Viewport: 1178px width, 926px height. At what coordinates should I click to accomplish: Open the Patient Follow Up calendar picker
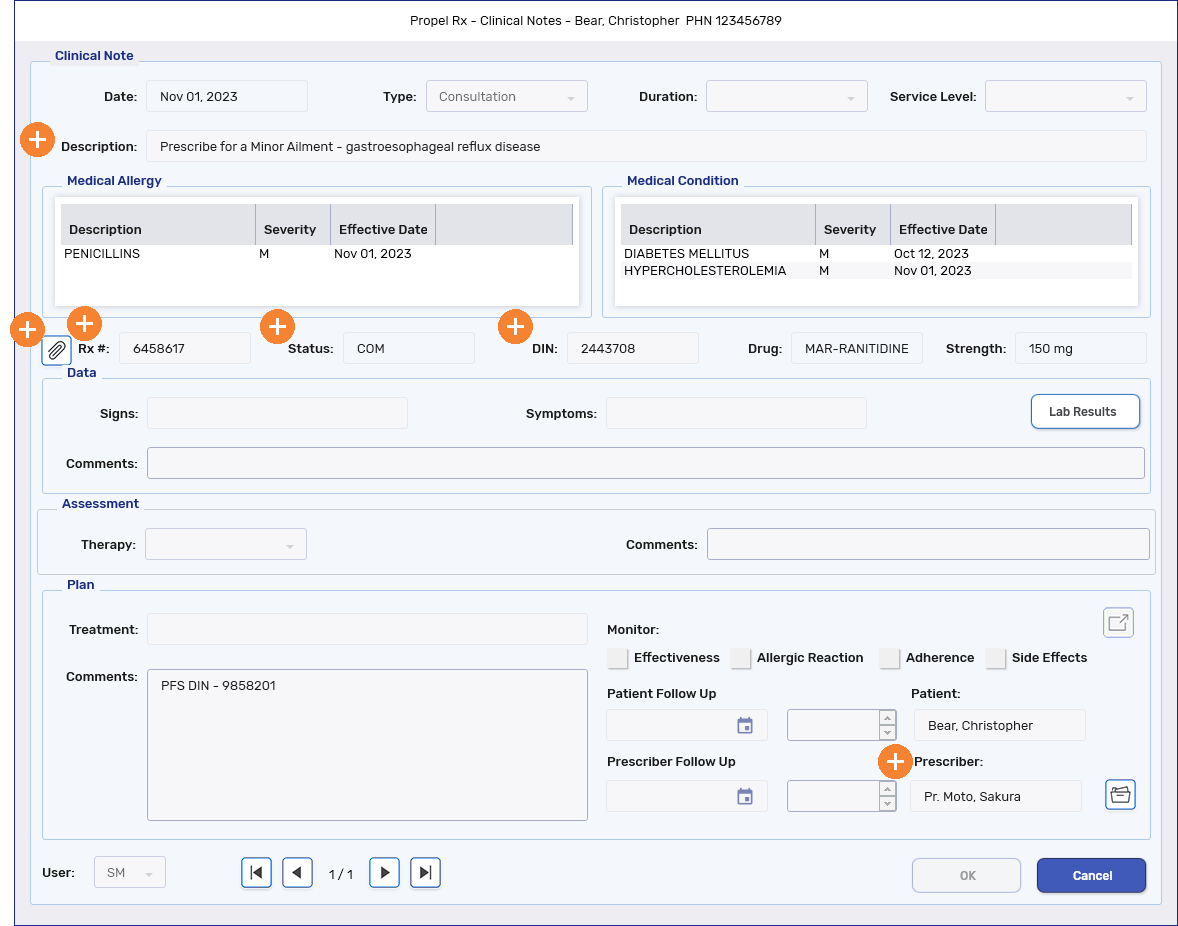744,724
